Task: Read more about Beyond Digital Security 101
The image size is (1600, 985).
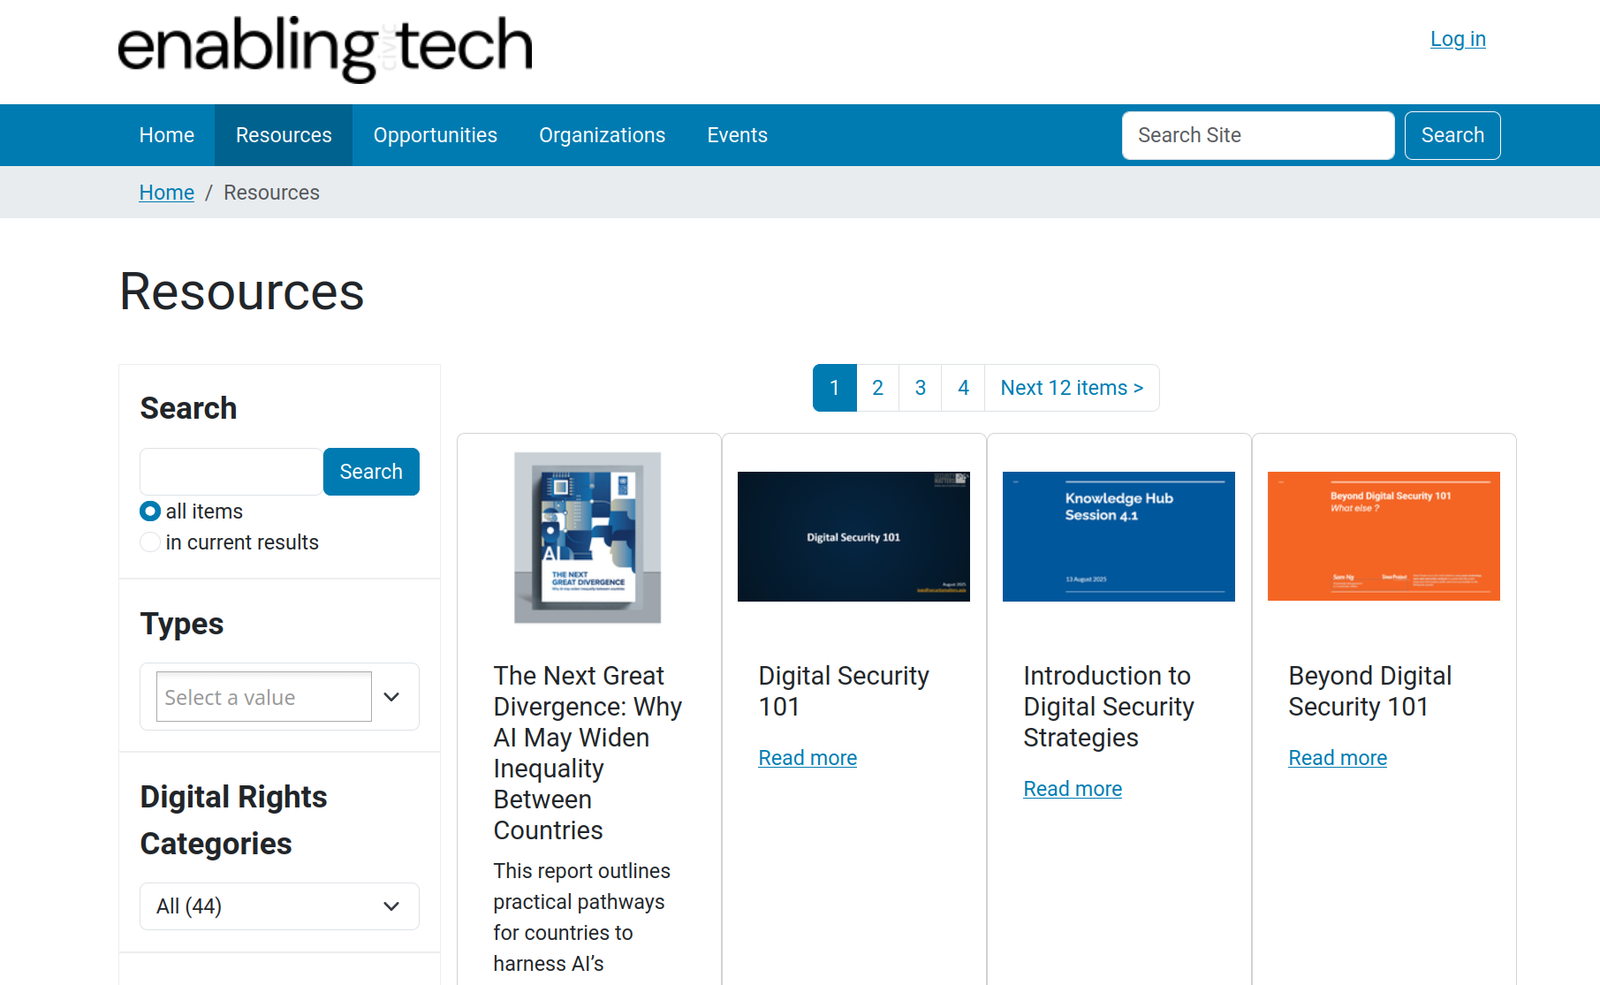Action: (x=1337, y=757)
